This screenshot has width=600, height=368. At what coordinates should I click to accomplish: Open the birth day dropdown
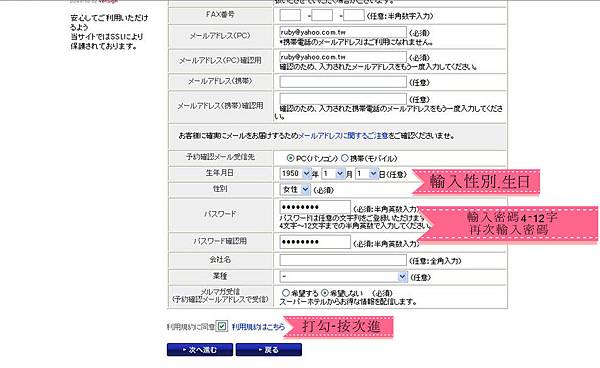[x=367, y=174]
